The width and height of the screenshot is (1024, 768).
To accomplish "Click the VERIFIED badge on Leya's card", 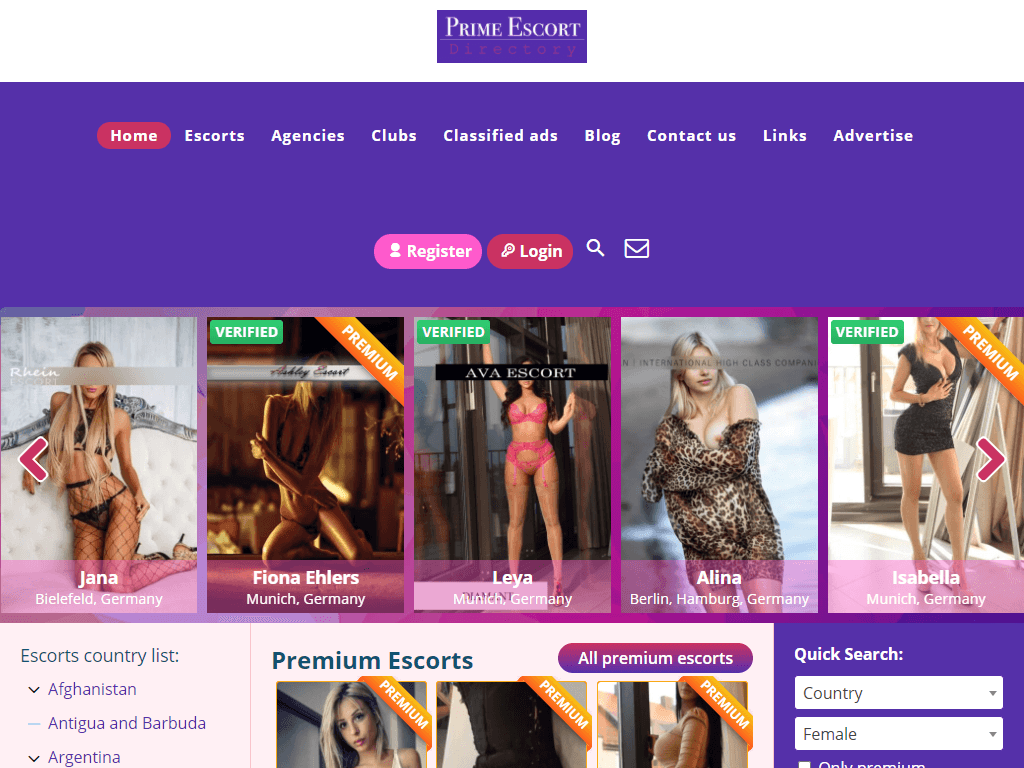I will click(453, 331).
